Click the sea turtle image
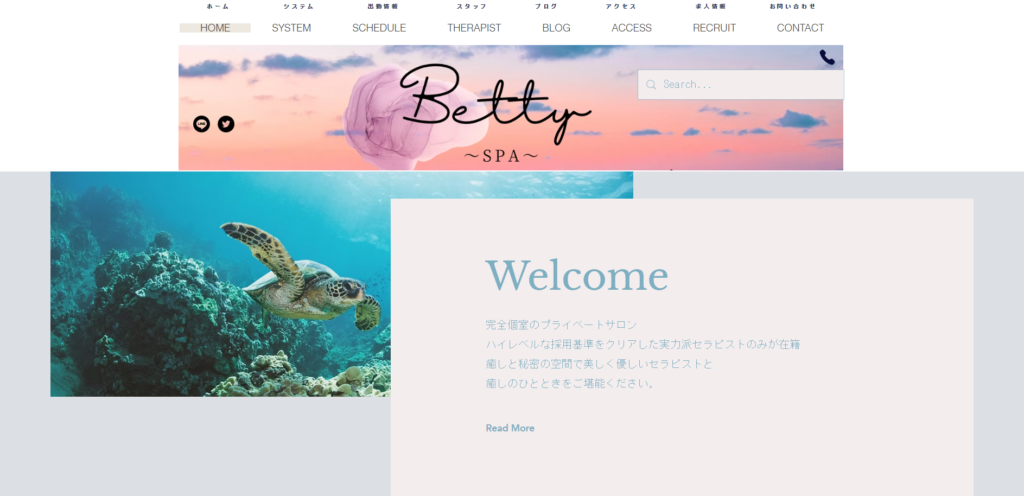 (x=221, y=284)
